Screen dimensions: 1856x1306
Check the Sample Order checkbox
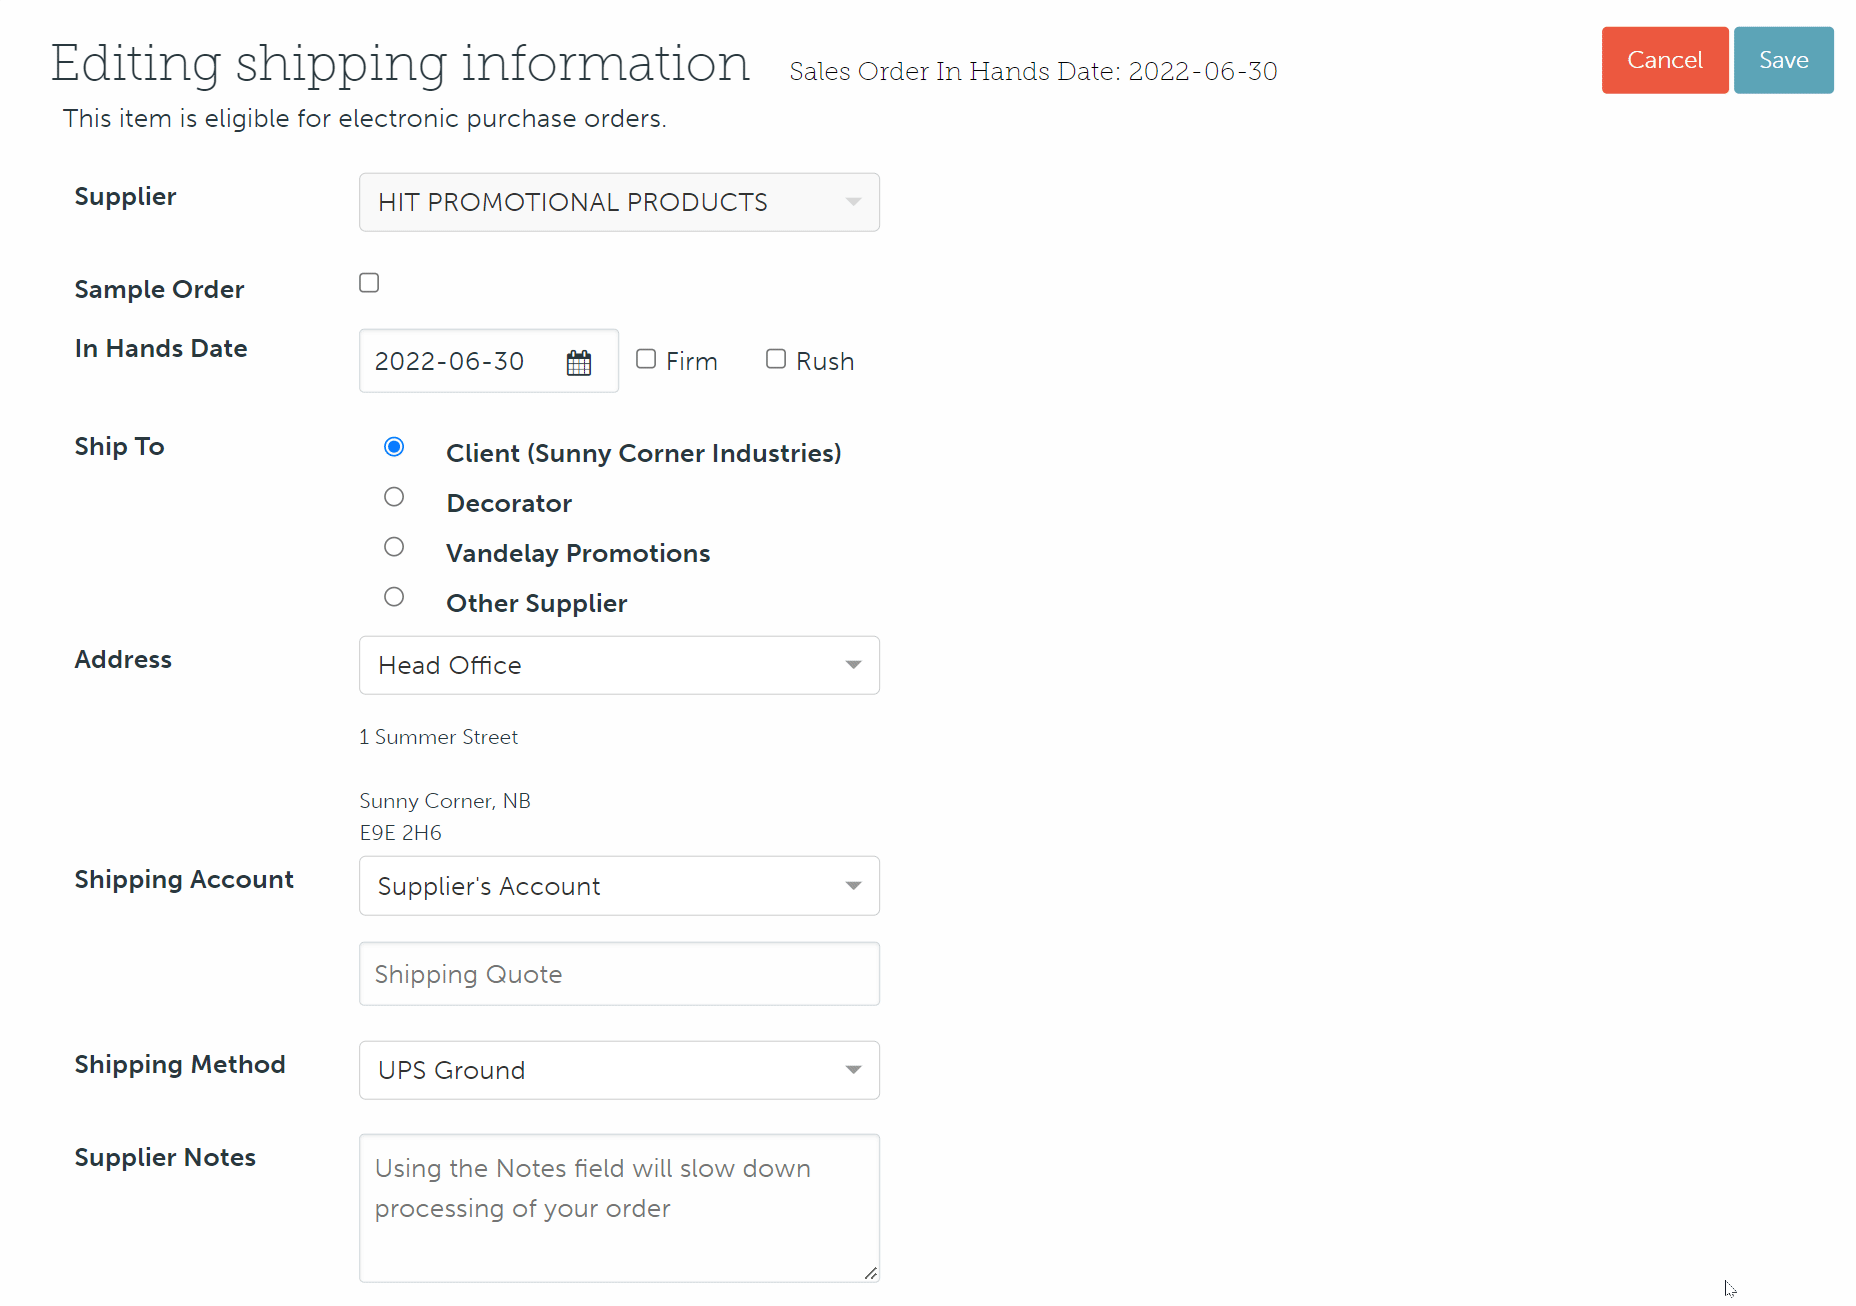point(368,282)
